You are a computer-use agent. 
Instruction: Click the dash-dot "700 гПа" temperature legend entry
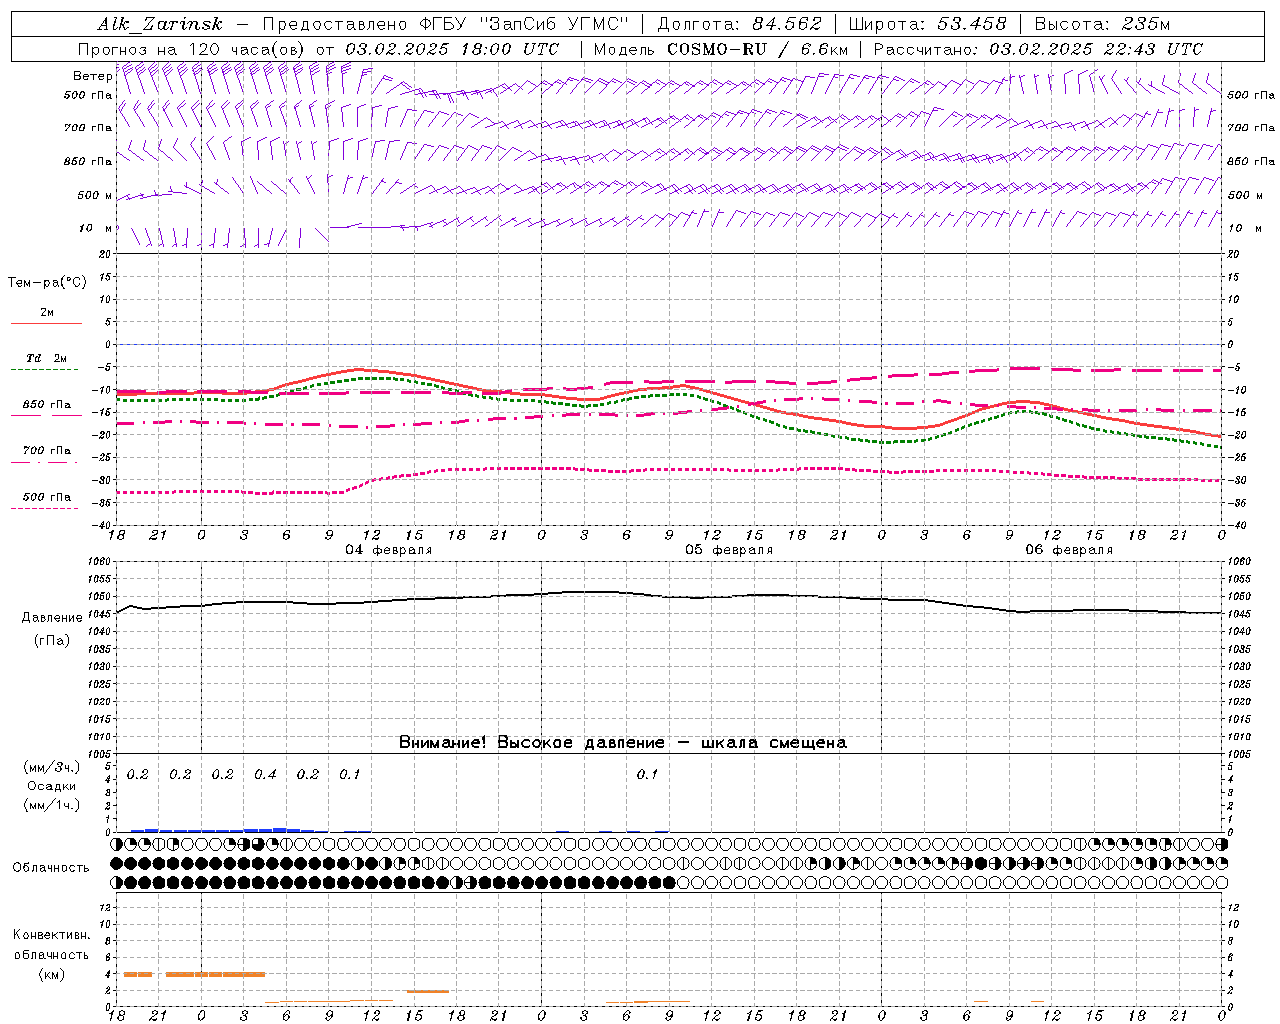point(46,455)
